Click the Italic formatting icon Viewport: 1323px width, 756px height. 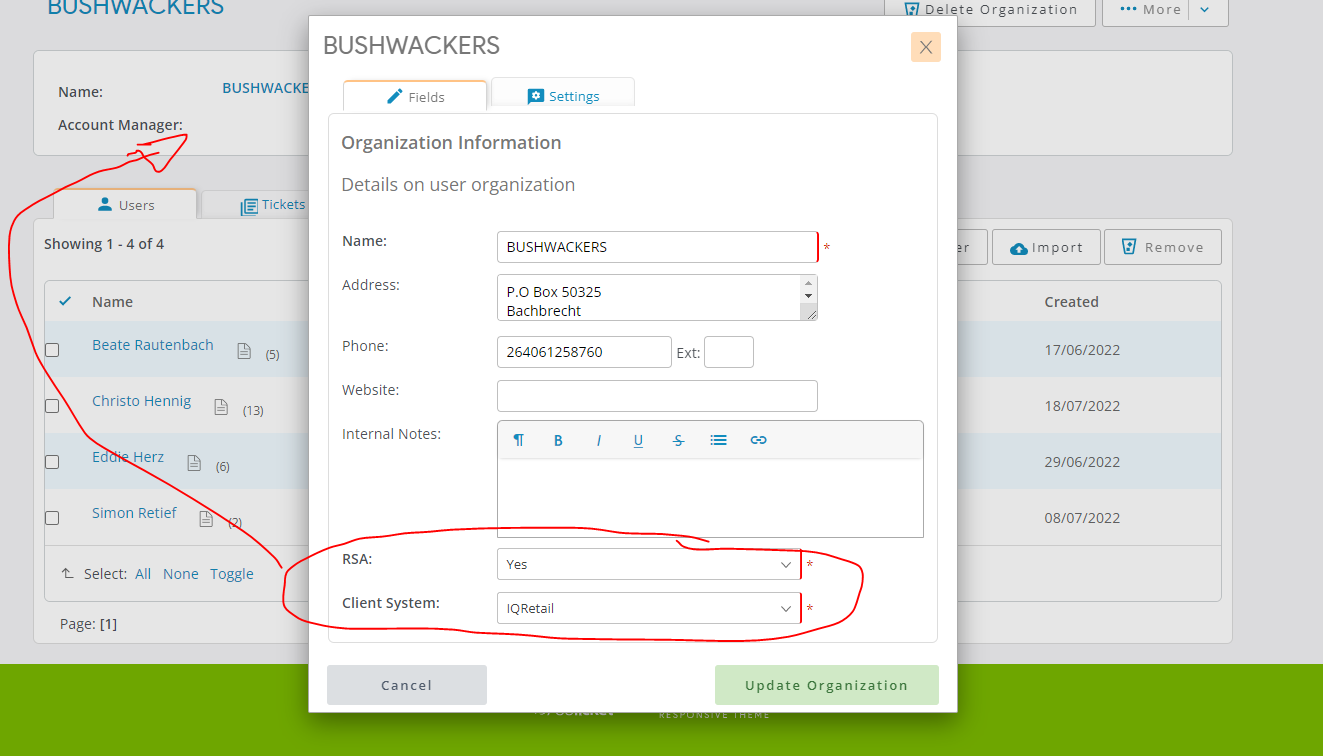coord(598,440)
